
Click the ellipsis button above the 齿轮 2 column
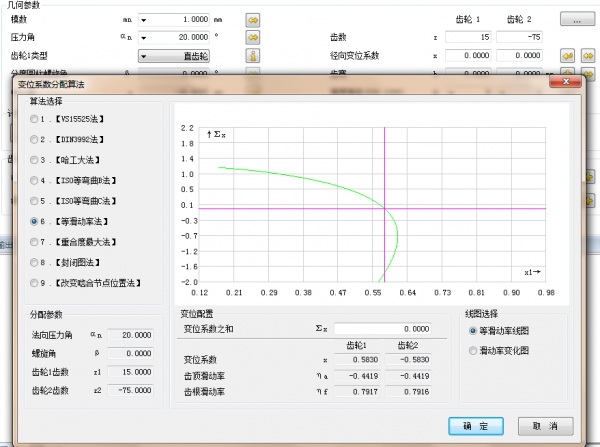(577, 19)
